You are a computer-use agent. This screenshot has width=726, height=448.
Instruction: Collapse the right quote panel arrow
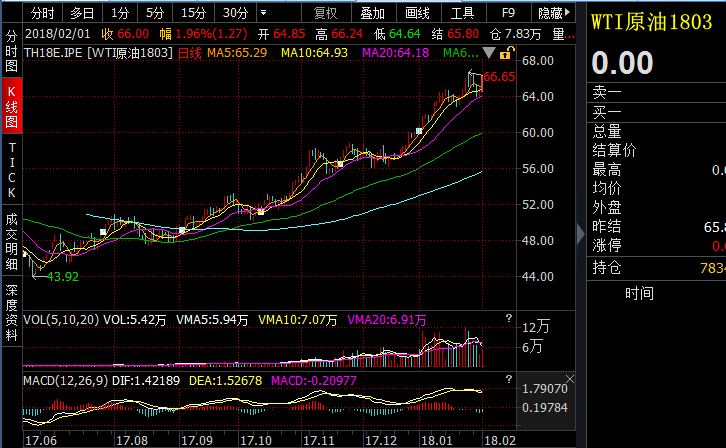coord(581,234)
